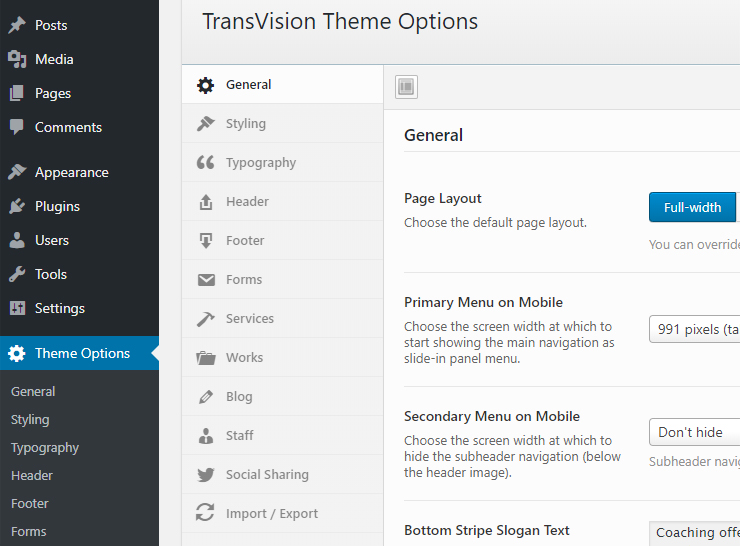The height and width of the screenshot is (546, 740).
Task: Select the Header options tab
Action: 282,202
